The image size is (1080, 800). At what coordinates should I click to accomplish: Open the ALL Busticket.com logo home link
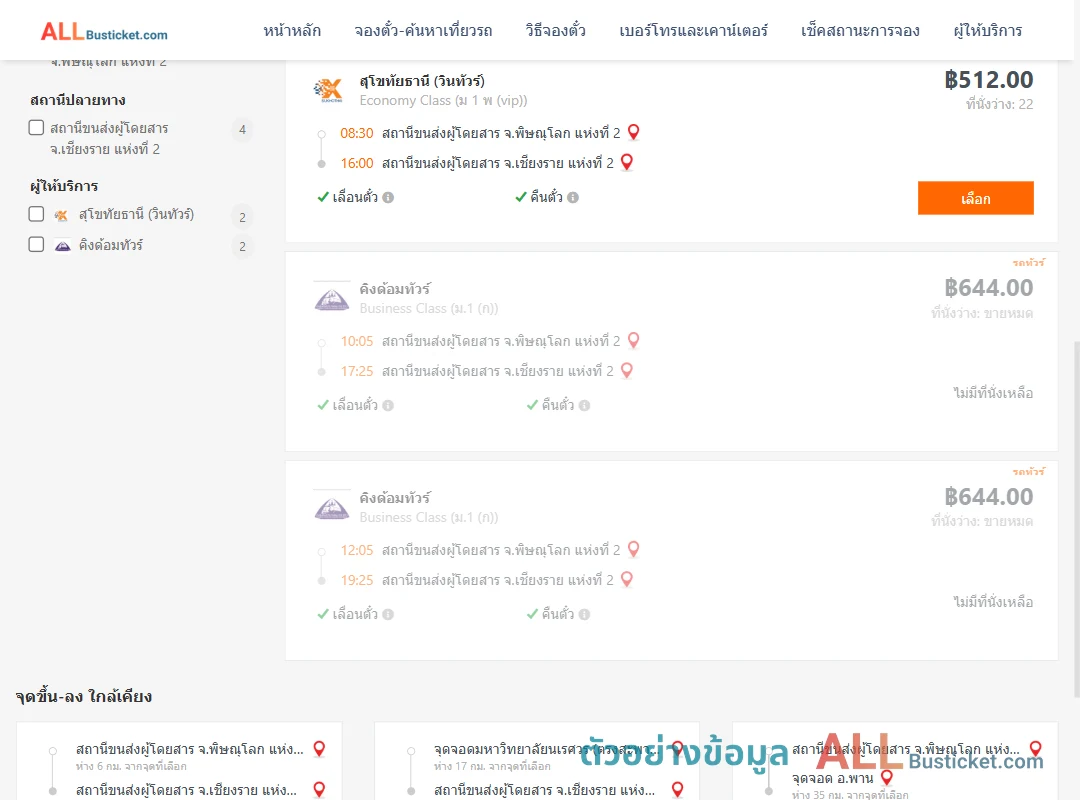click(104, 31)
